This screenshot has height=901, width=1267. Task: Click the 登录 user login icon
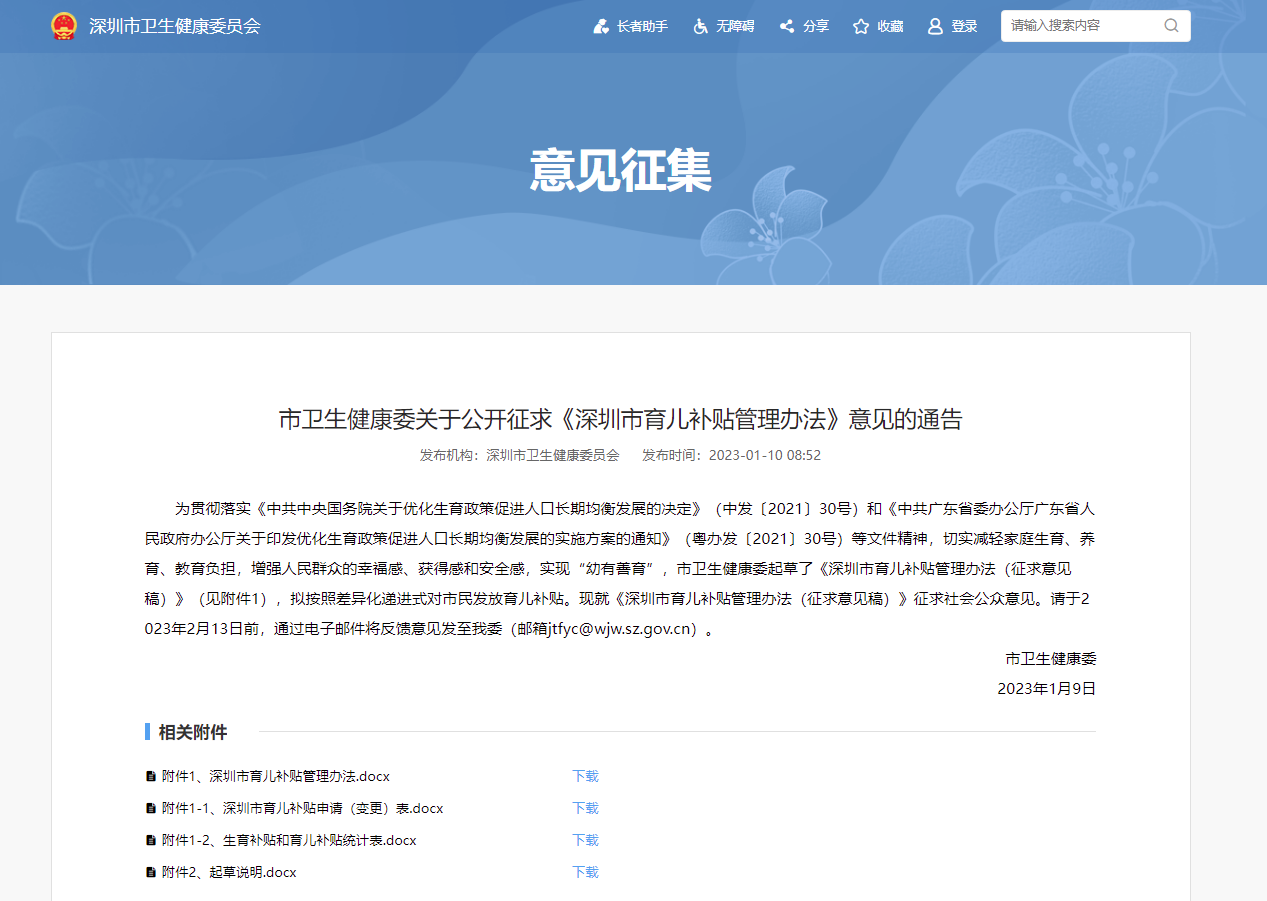pyautogui.click(x=935, y=26)
